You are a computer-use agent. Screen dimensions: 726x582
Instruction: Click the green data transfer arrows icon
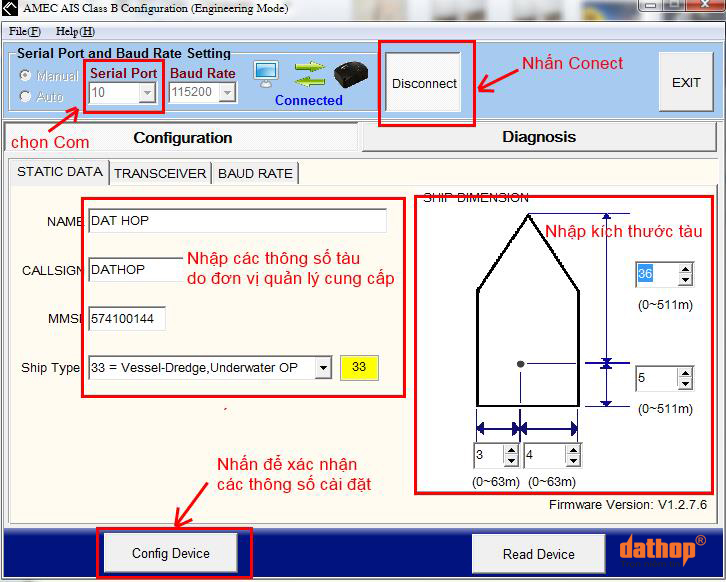(x=309, y=74)
